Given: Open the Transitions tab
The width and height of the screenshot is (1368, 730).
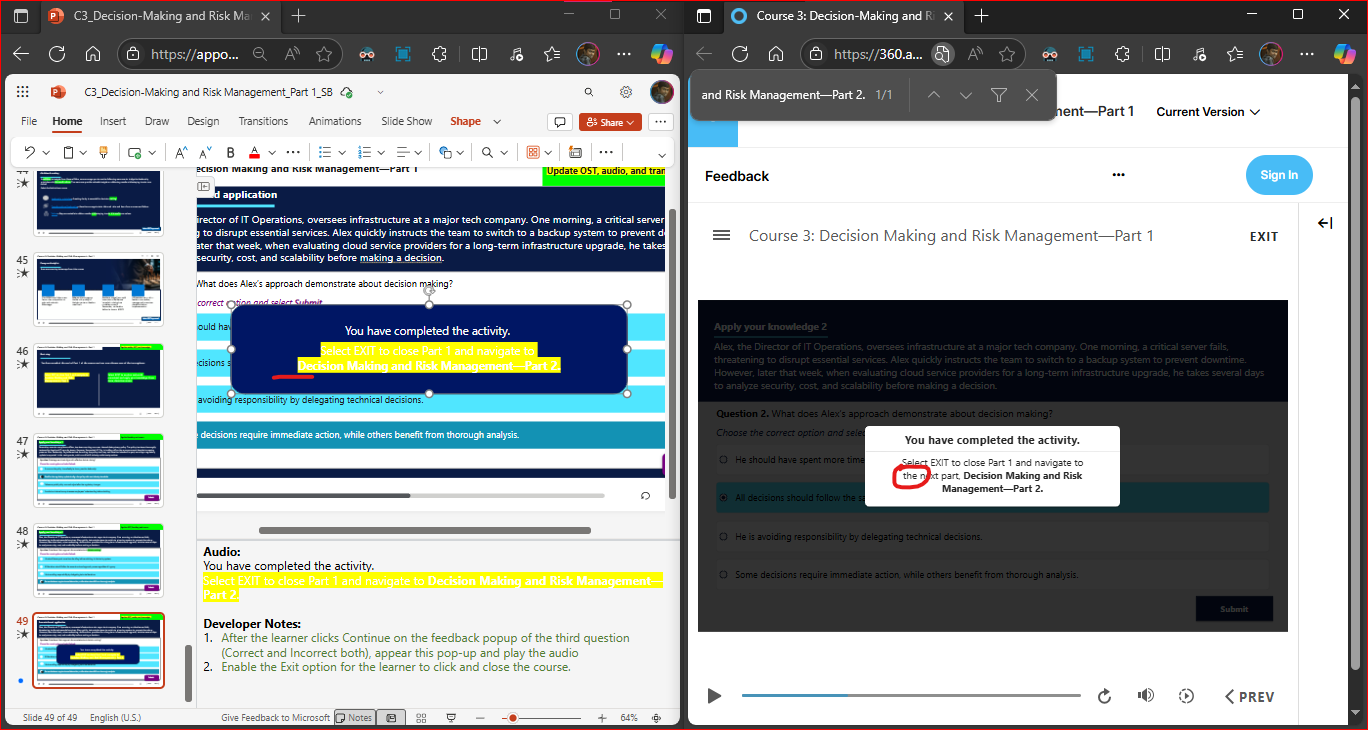Looking at the screenshot, I should click(263, 121).
